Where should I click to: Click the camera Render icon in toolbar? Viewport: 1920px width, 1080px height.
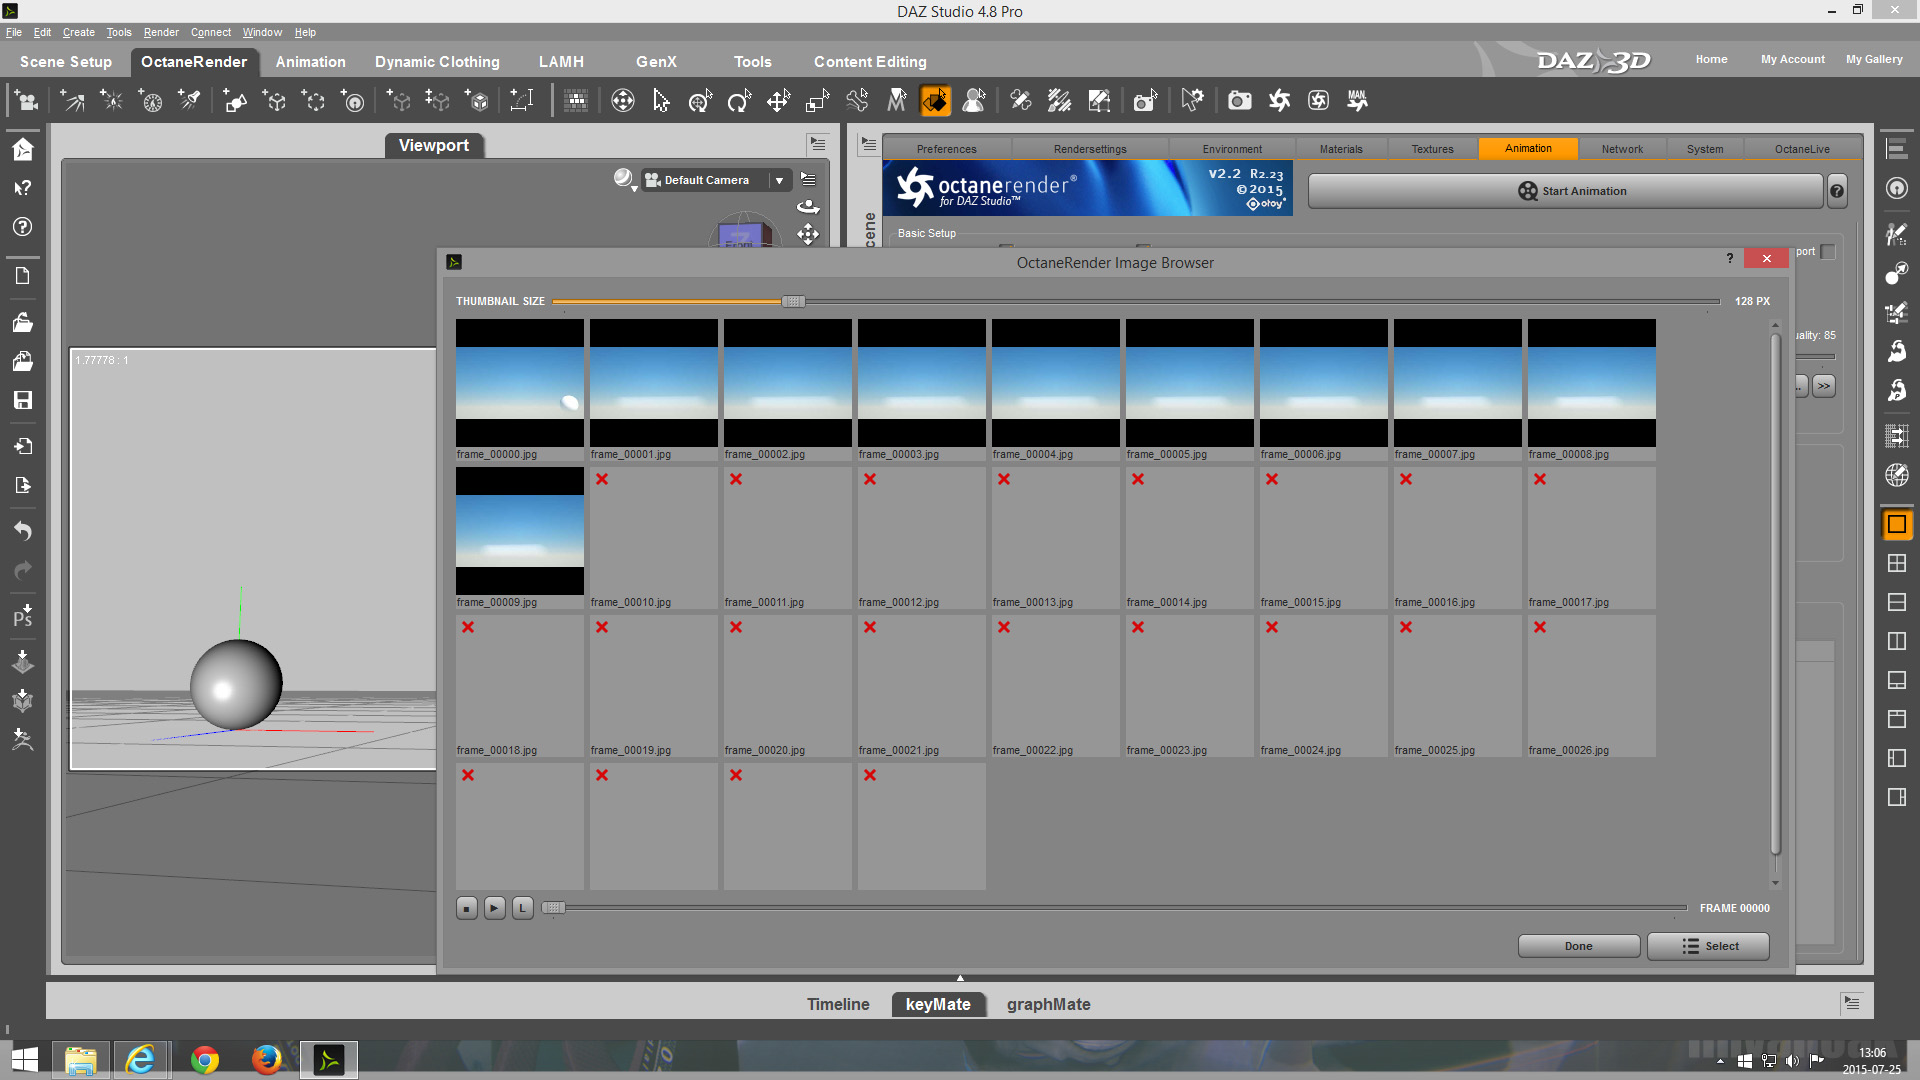pyautogui.click(x=1239, y=101)
